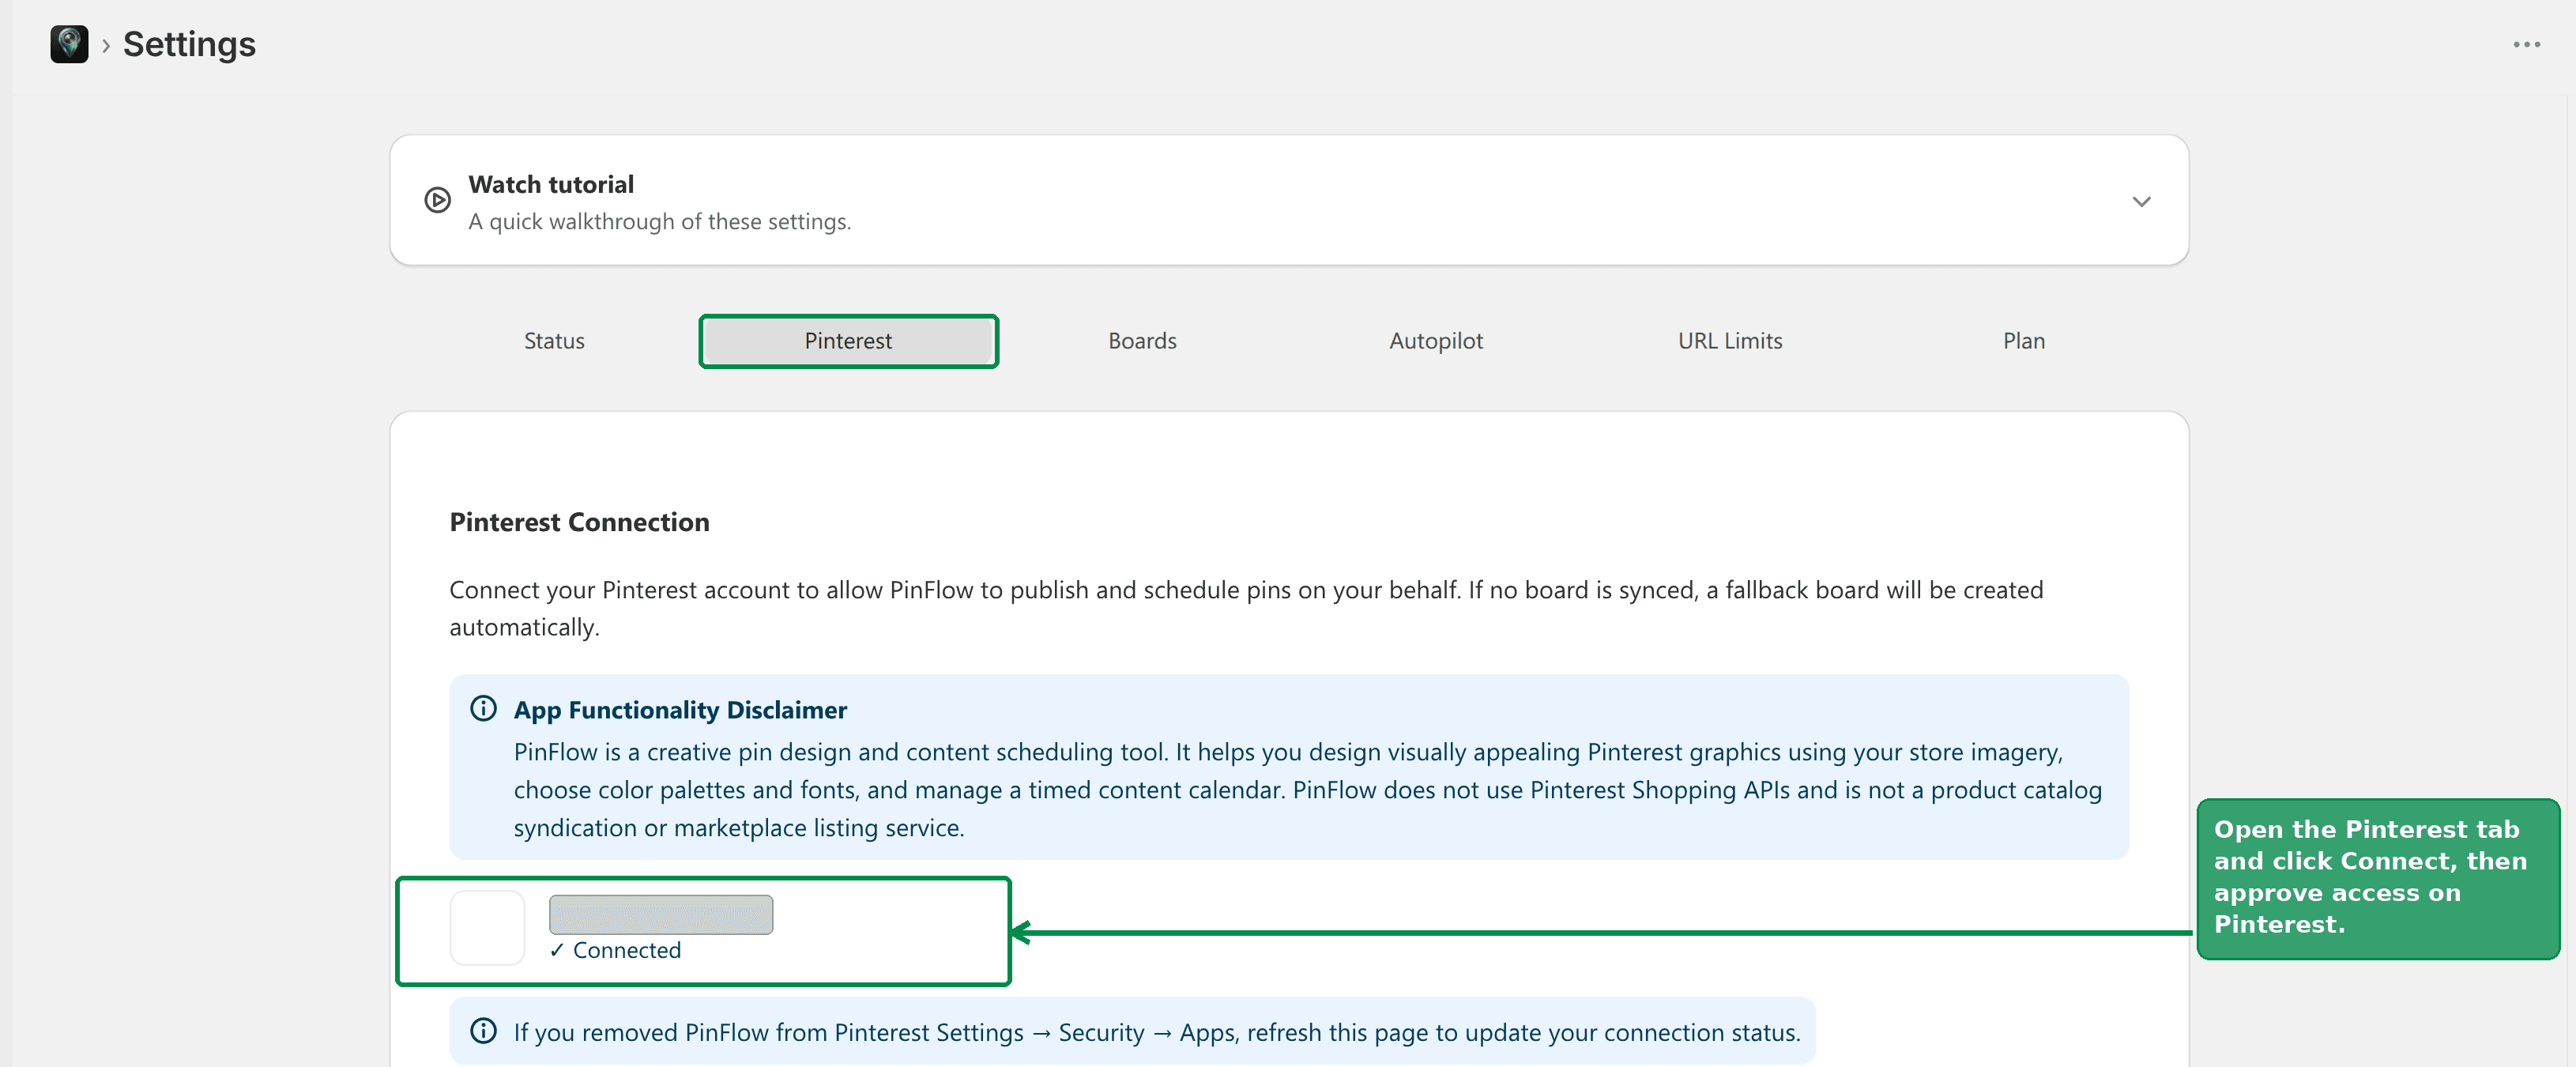Open the three-dot more options menu
2576x1067 pixels.
click(2526, 45)
